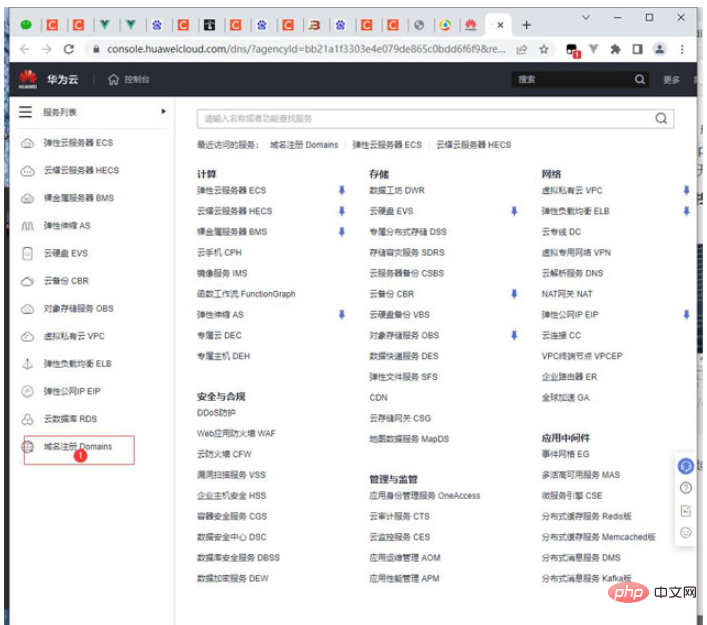Open the browser profile avatar
The height and width of the screenshot is (625, 707).
[659, 49]
